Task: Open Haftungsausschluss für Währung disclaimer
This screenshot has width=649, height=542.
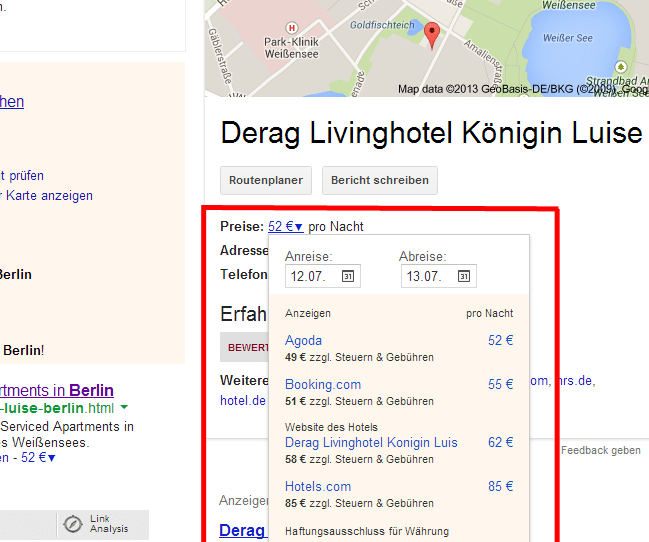Action: (x=367, y=531)
